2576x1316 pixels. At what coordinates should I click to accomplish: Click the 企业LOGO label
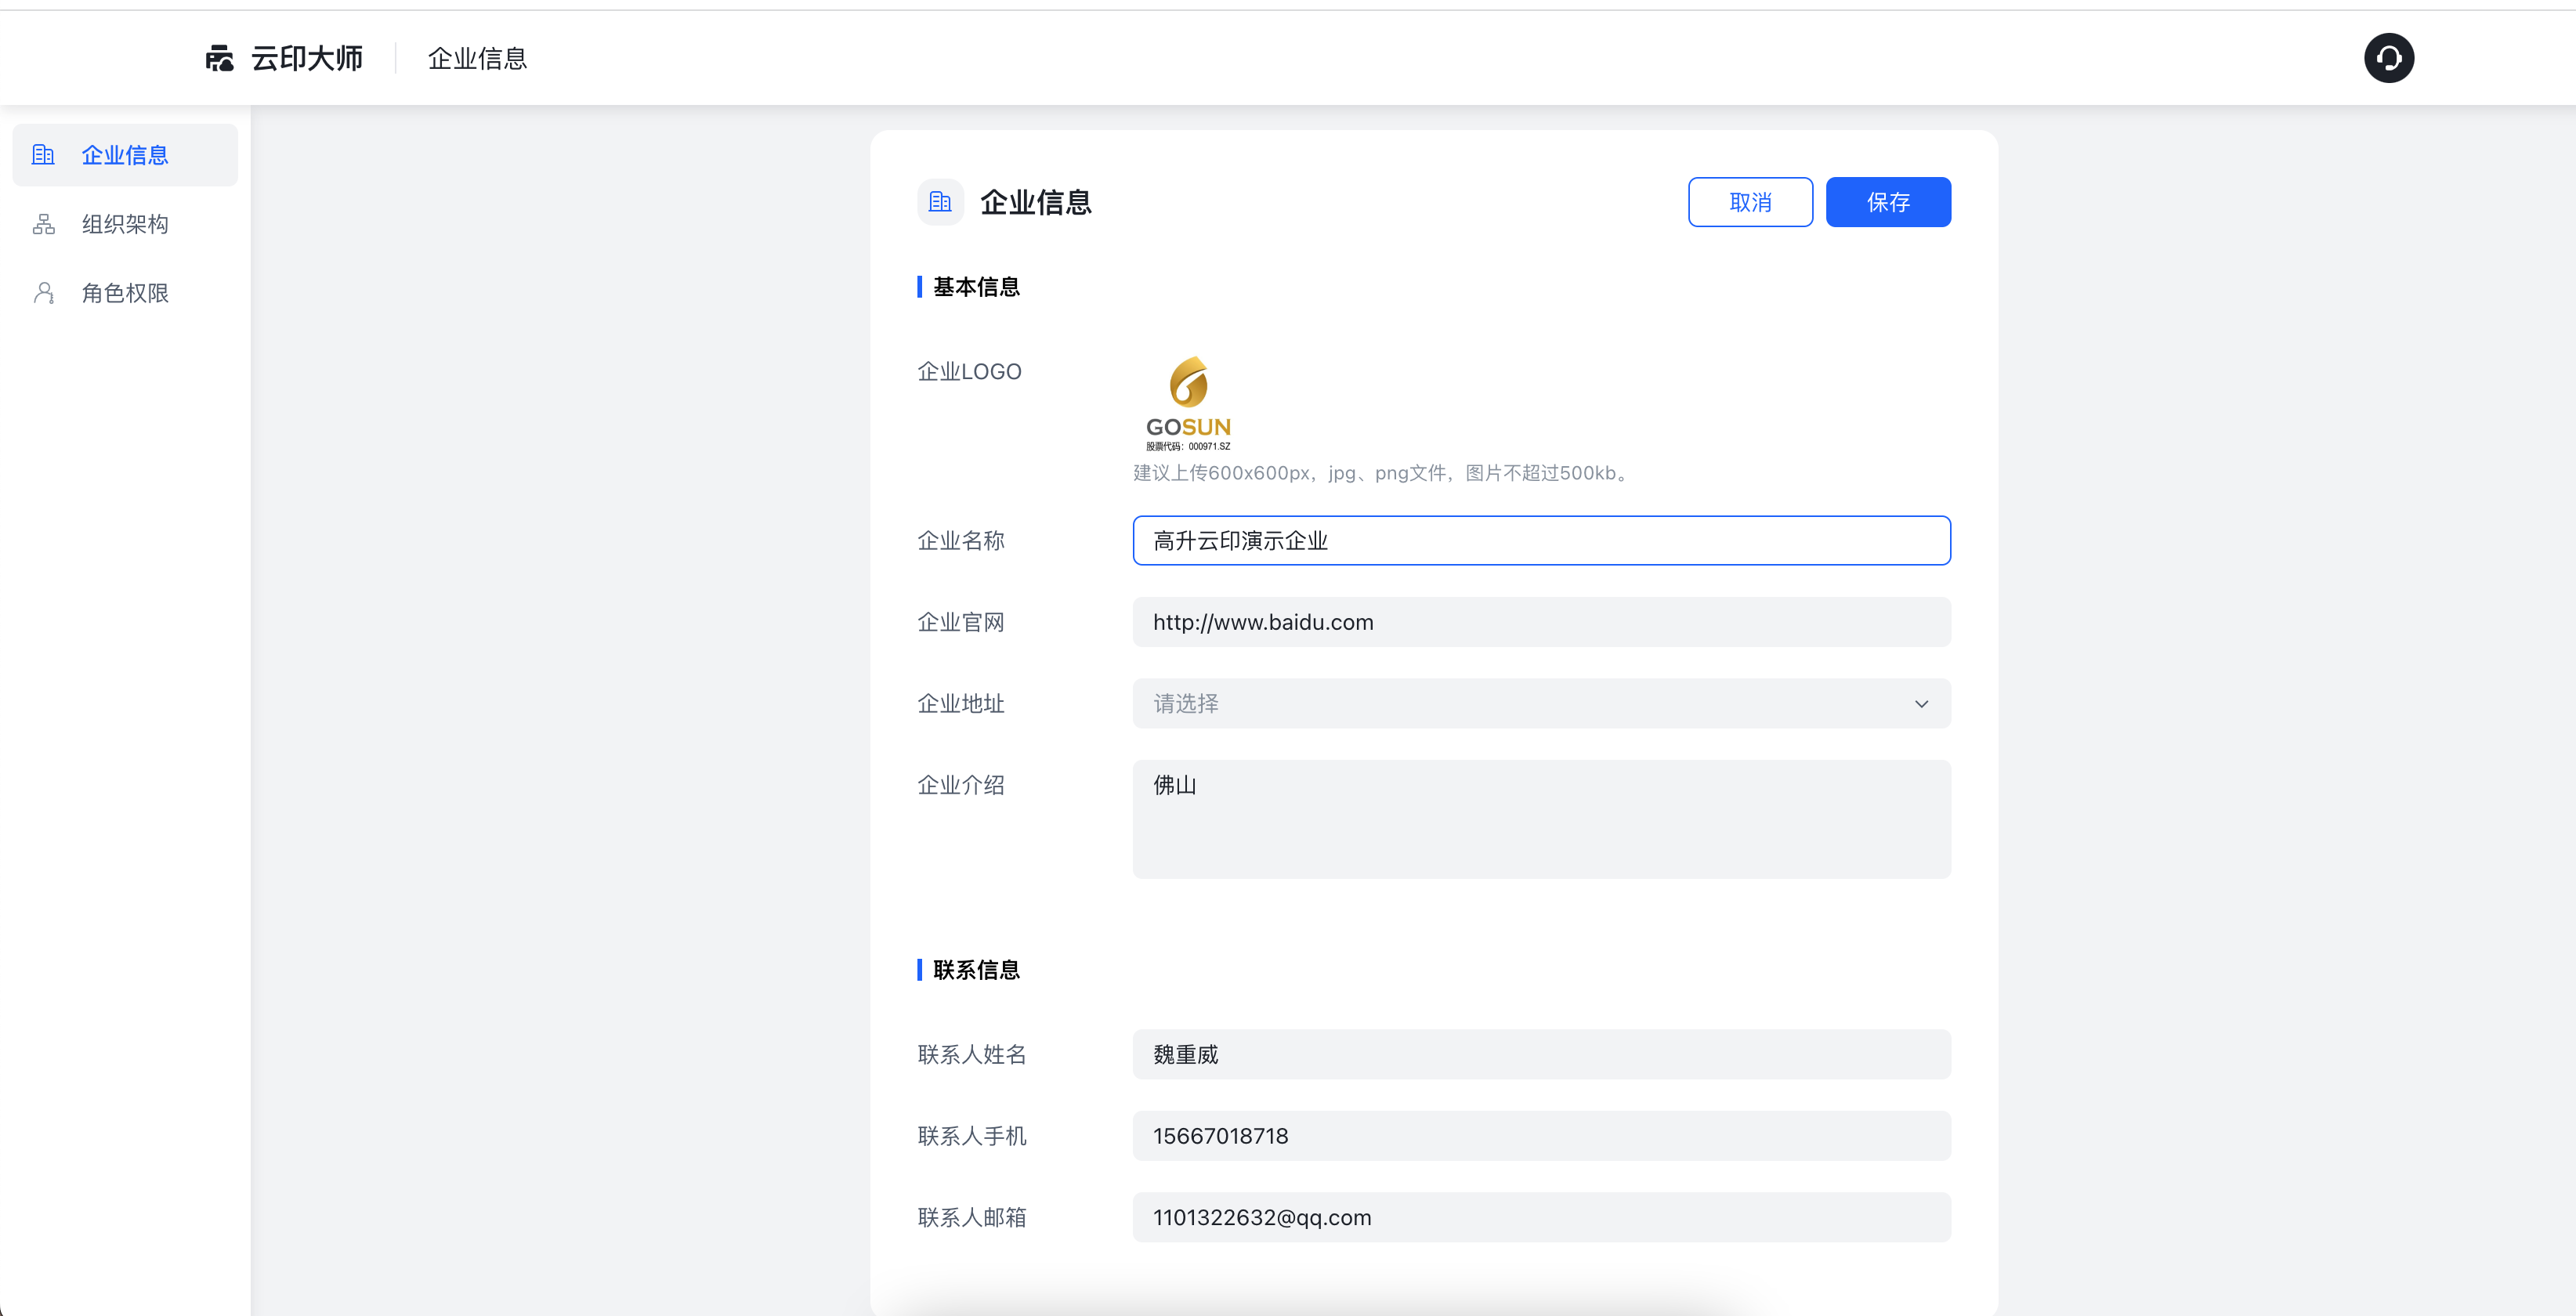tap(969, 372)
